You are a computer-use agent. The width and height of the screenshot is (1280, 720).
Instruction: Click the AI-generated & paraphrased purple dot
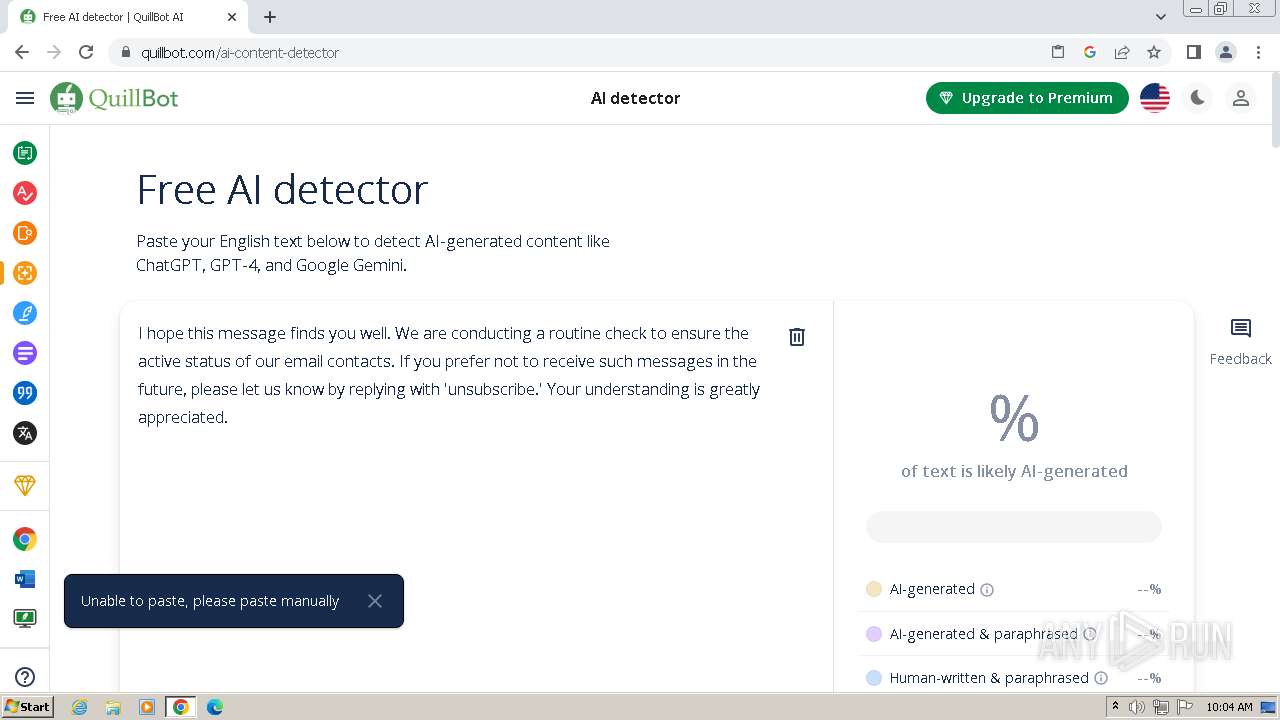point(874,634)
